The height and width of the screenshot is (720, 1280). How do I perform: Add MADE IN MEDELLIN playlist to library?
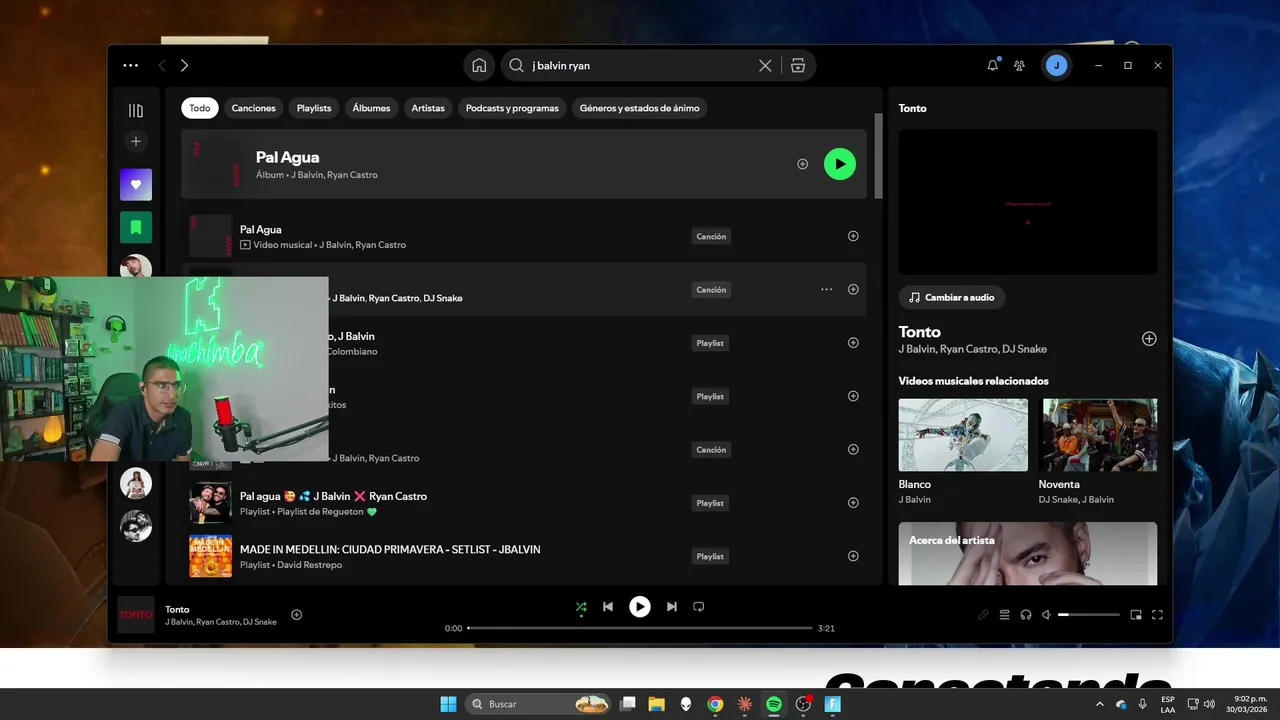853,556
